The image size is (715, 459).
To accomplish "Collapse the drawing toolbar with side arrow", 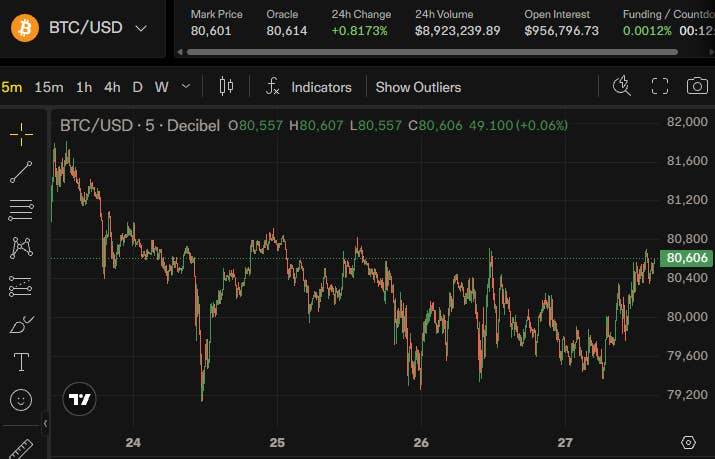I will pyautogui.click(x=45, y=423).
